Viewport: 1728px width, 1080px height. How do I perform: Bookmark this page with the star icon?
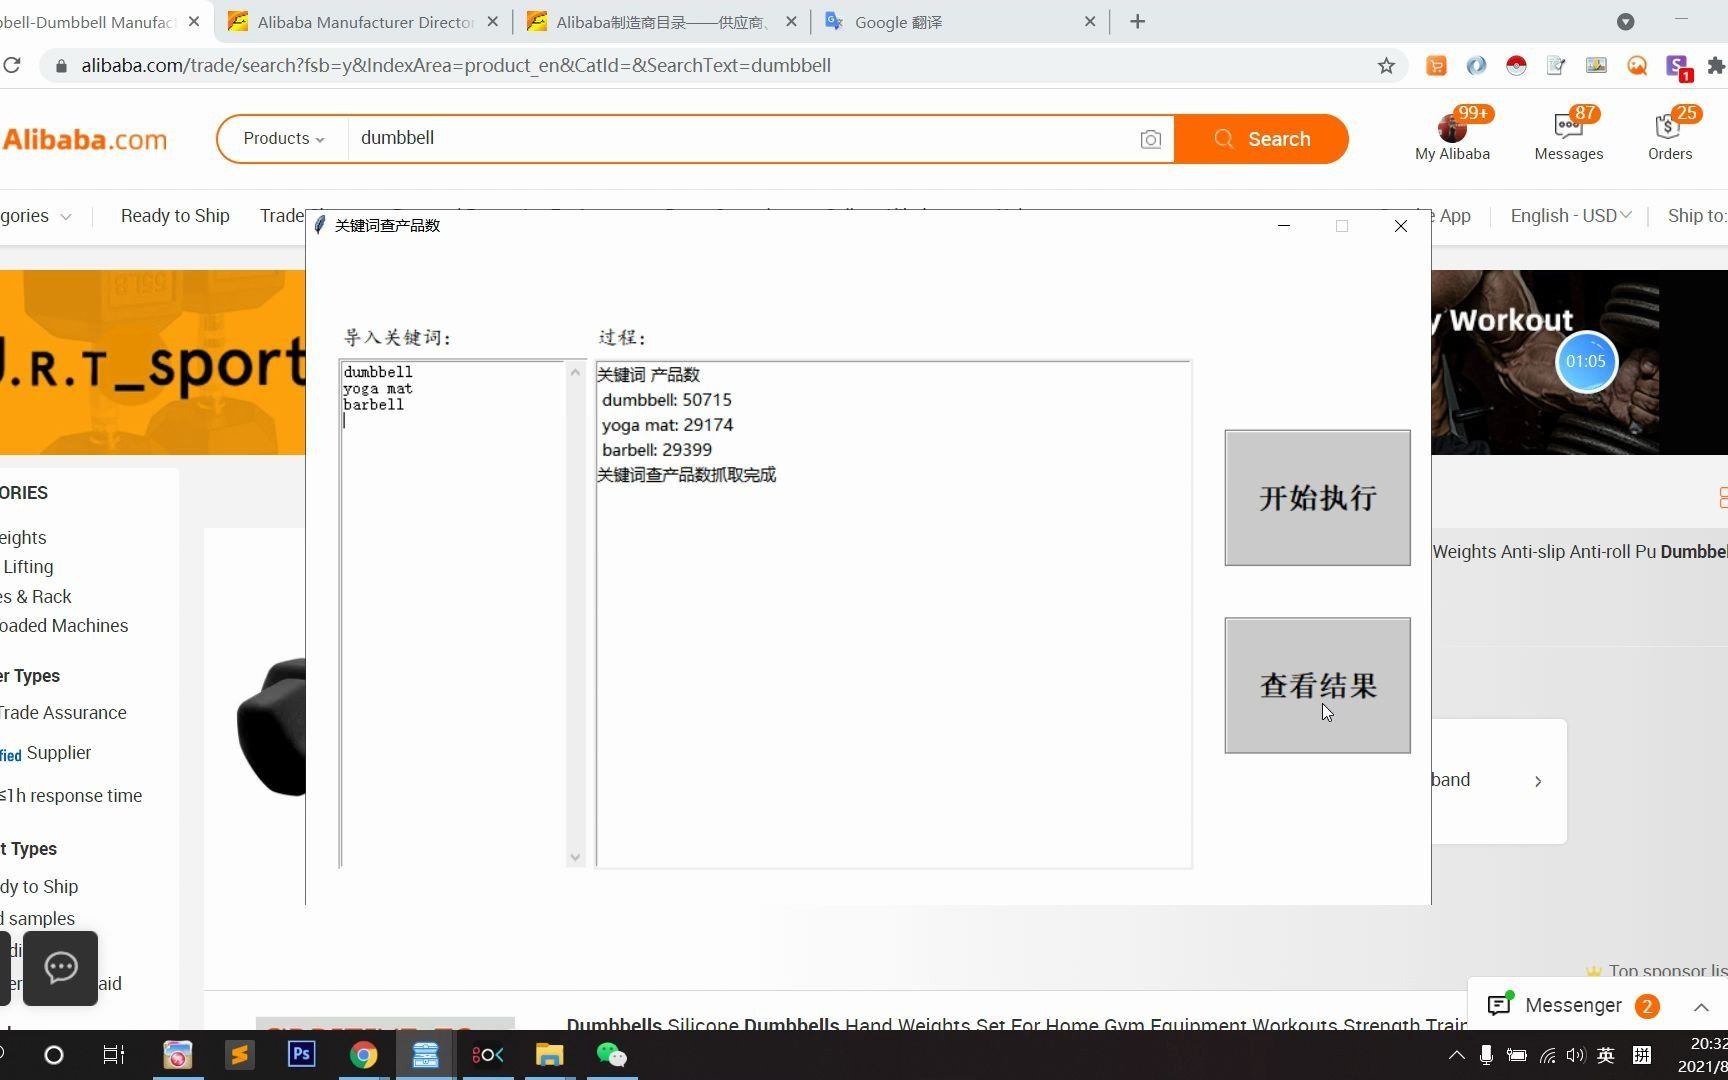[1386, 66]
